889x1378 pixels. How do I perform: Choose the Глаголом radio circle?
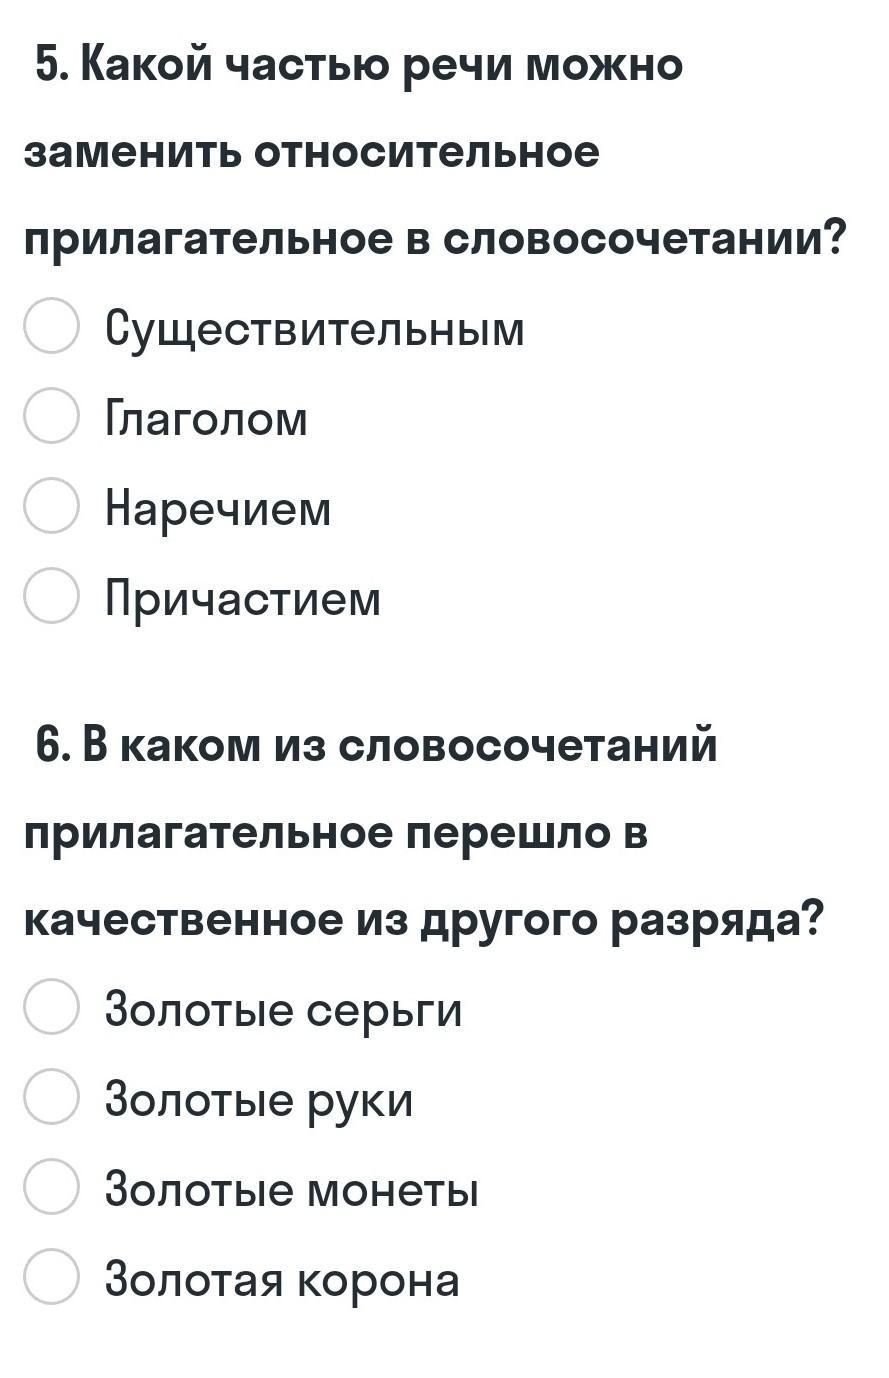(x=51, y=416)
